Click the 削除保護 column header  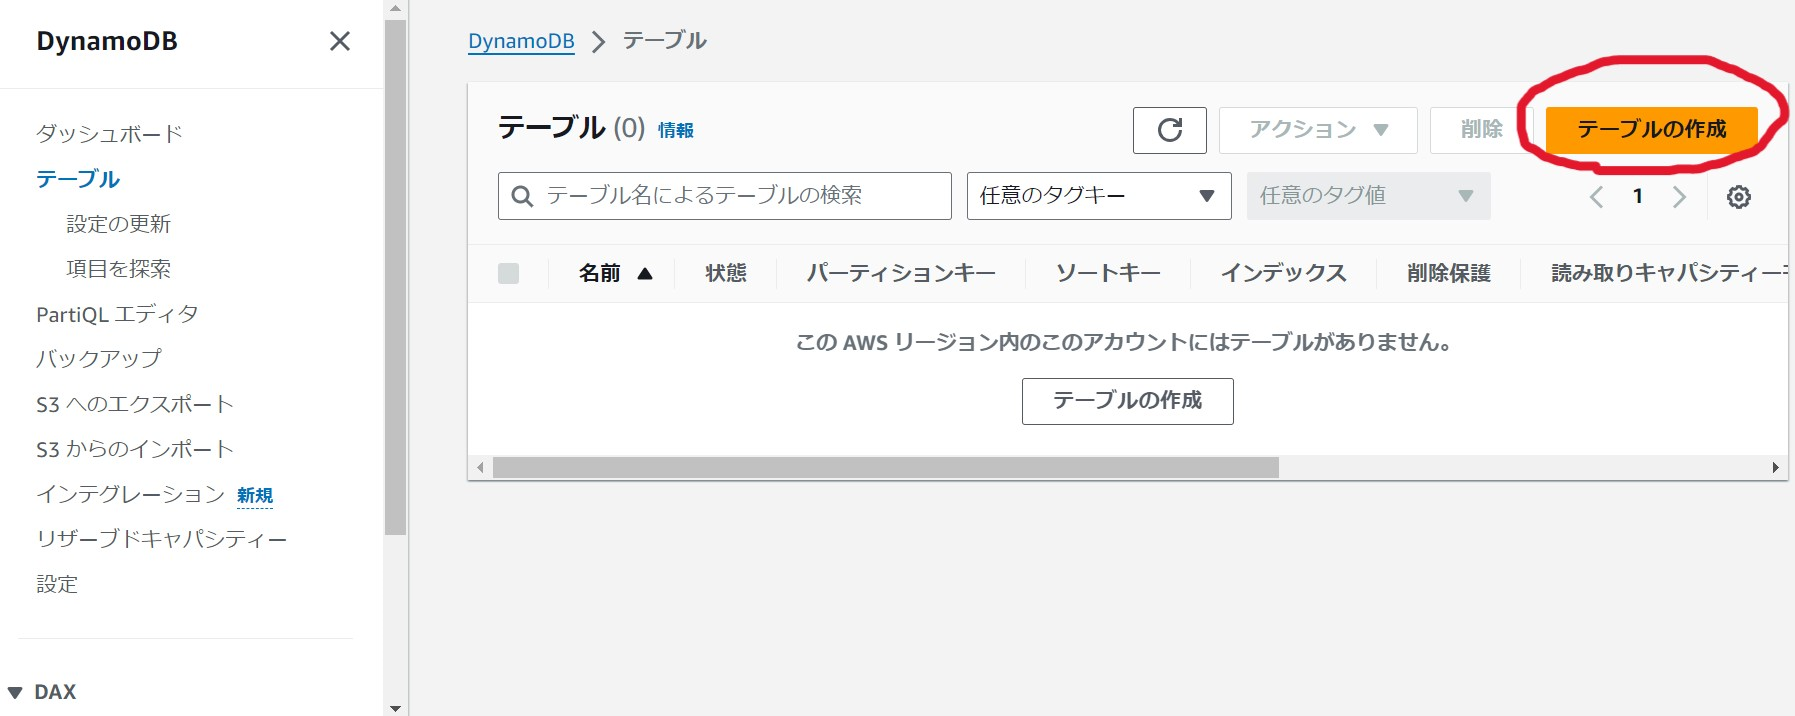(1449, 273)
